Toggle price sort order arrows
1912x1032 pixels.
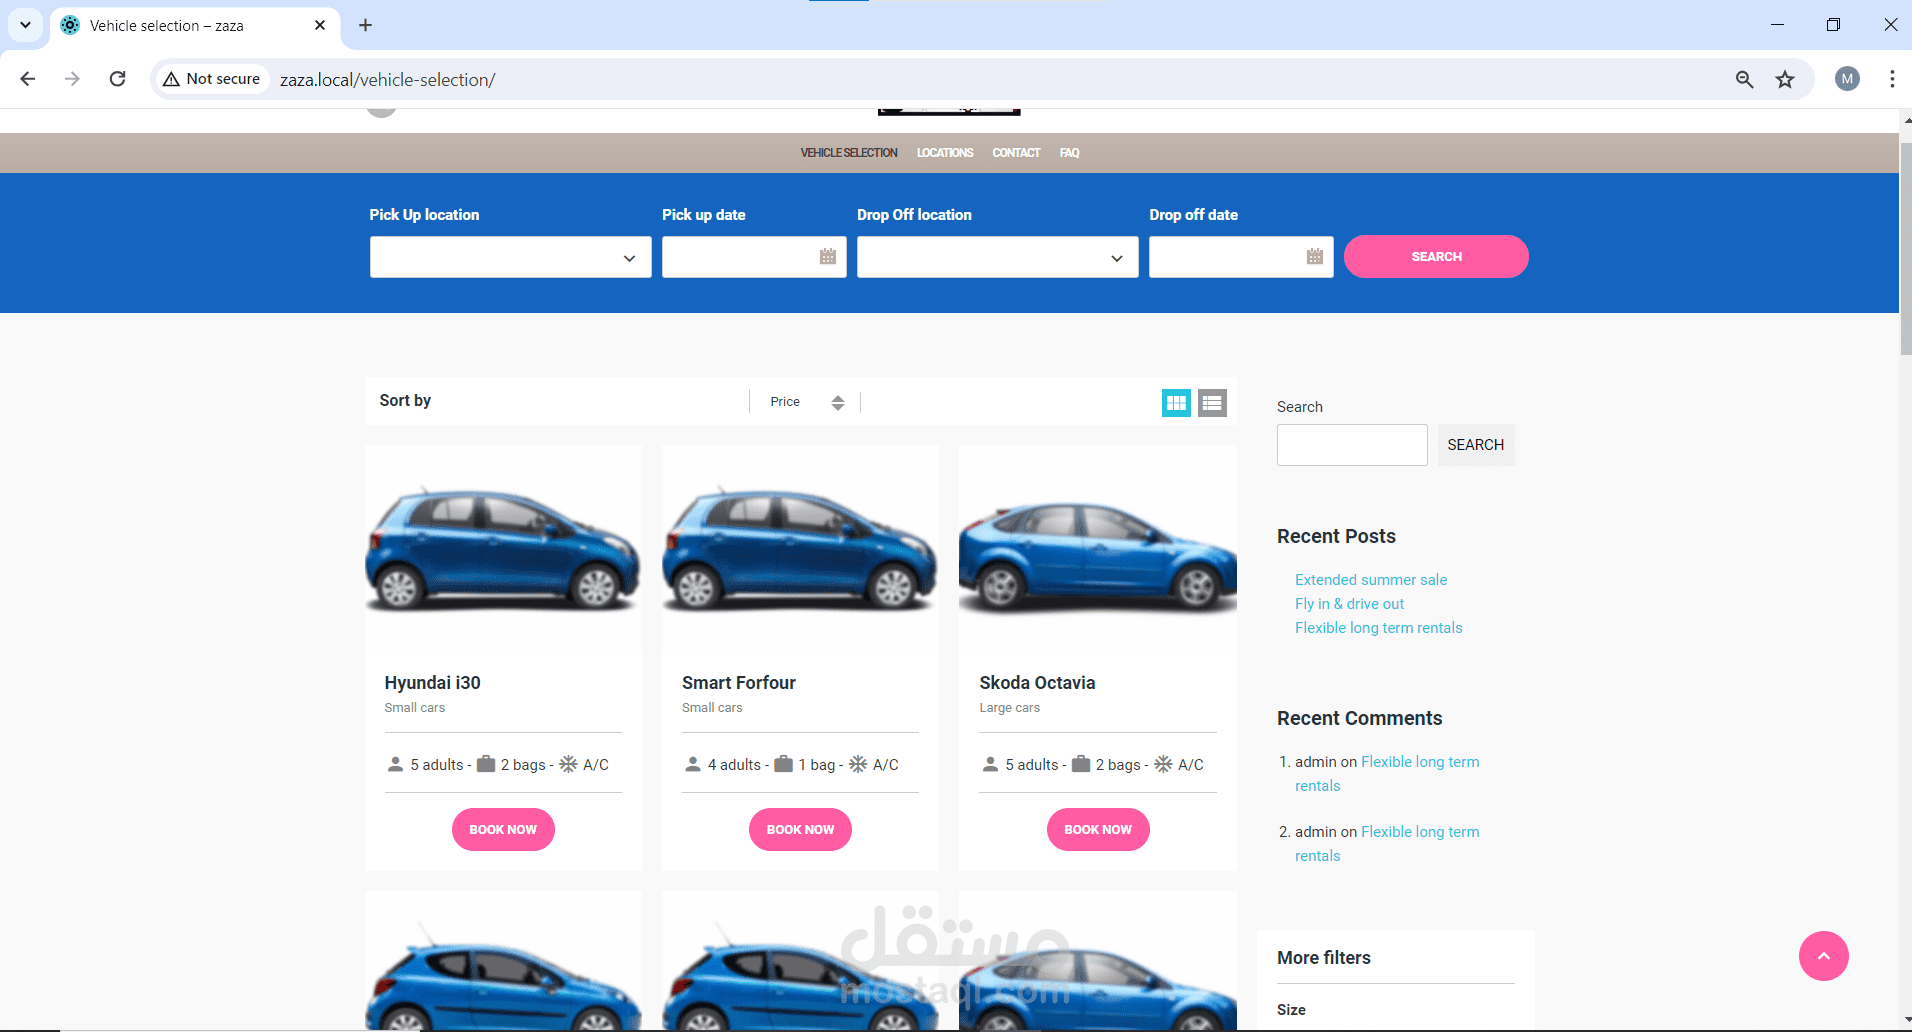tap(838, 402)
